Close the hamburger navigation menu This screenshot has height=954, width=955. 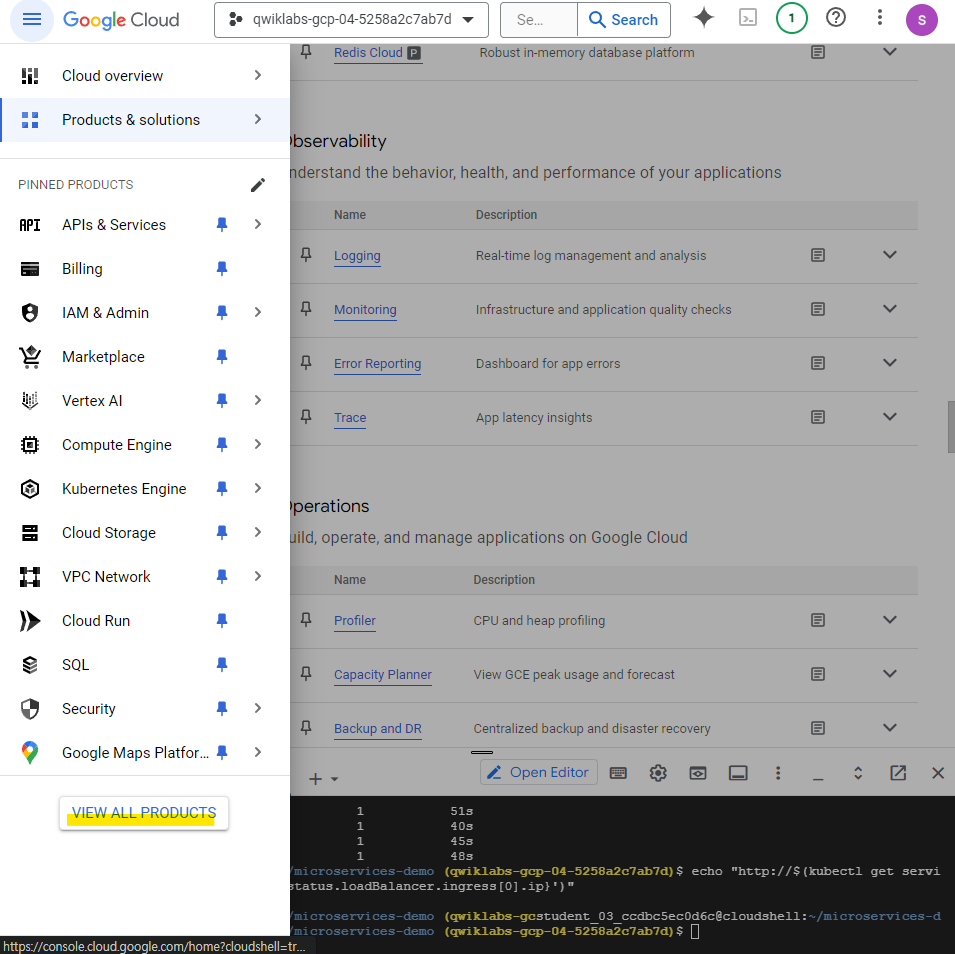32,19
